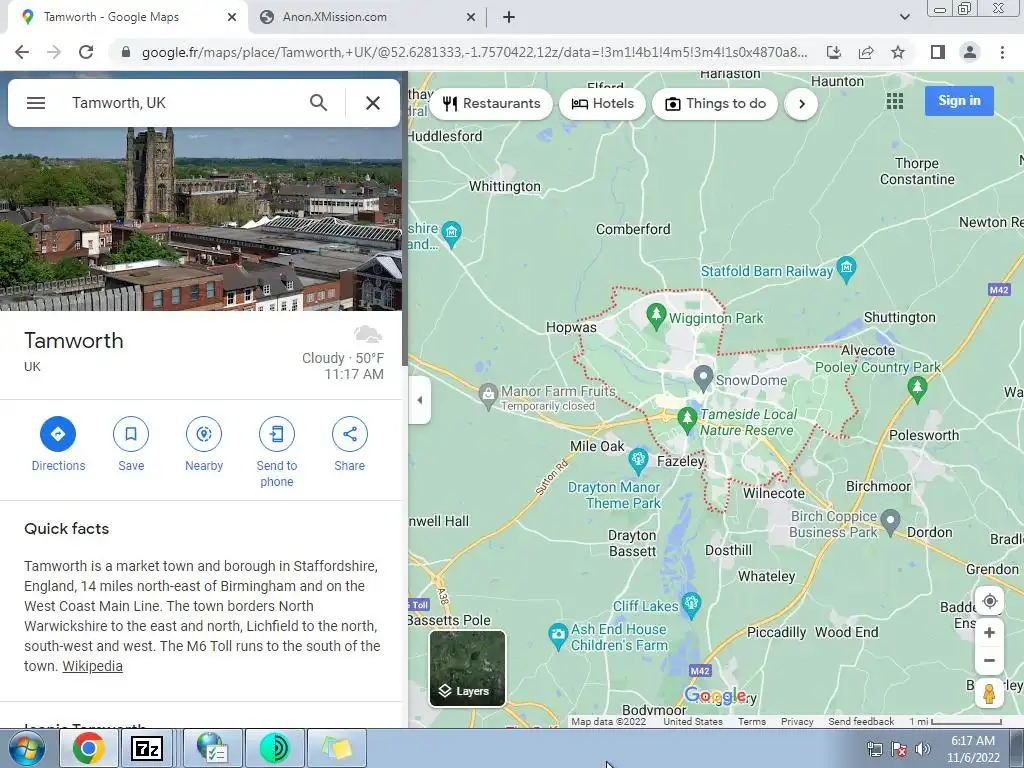Screen dimensions: 1024x768
Task: Open the Google Maps hamburger menu
Action: 36,103
